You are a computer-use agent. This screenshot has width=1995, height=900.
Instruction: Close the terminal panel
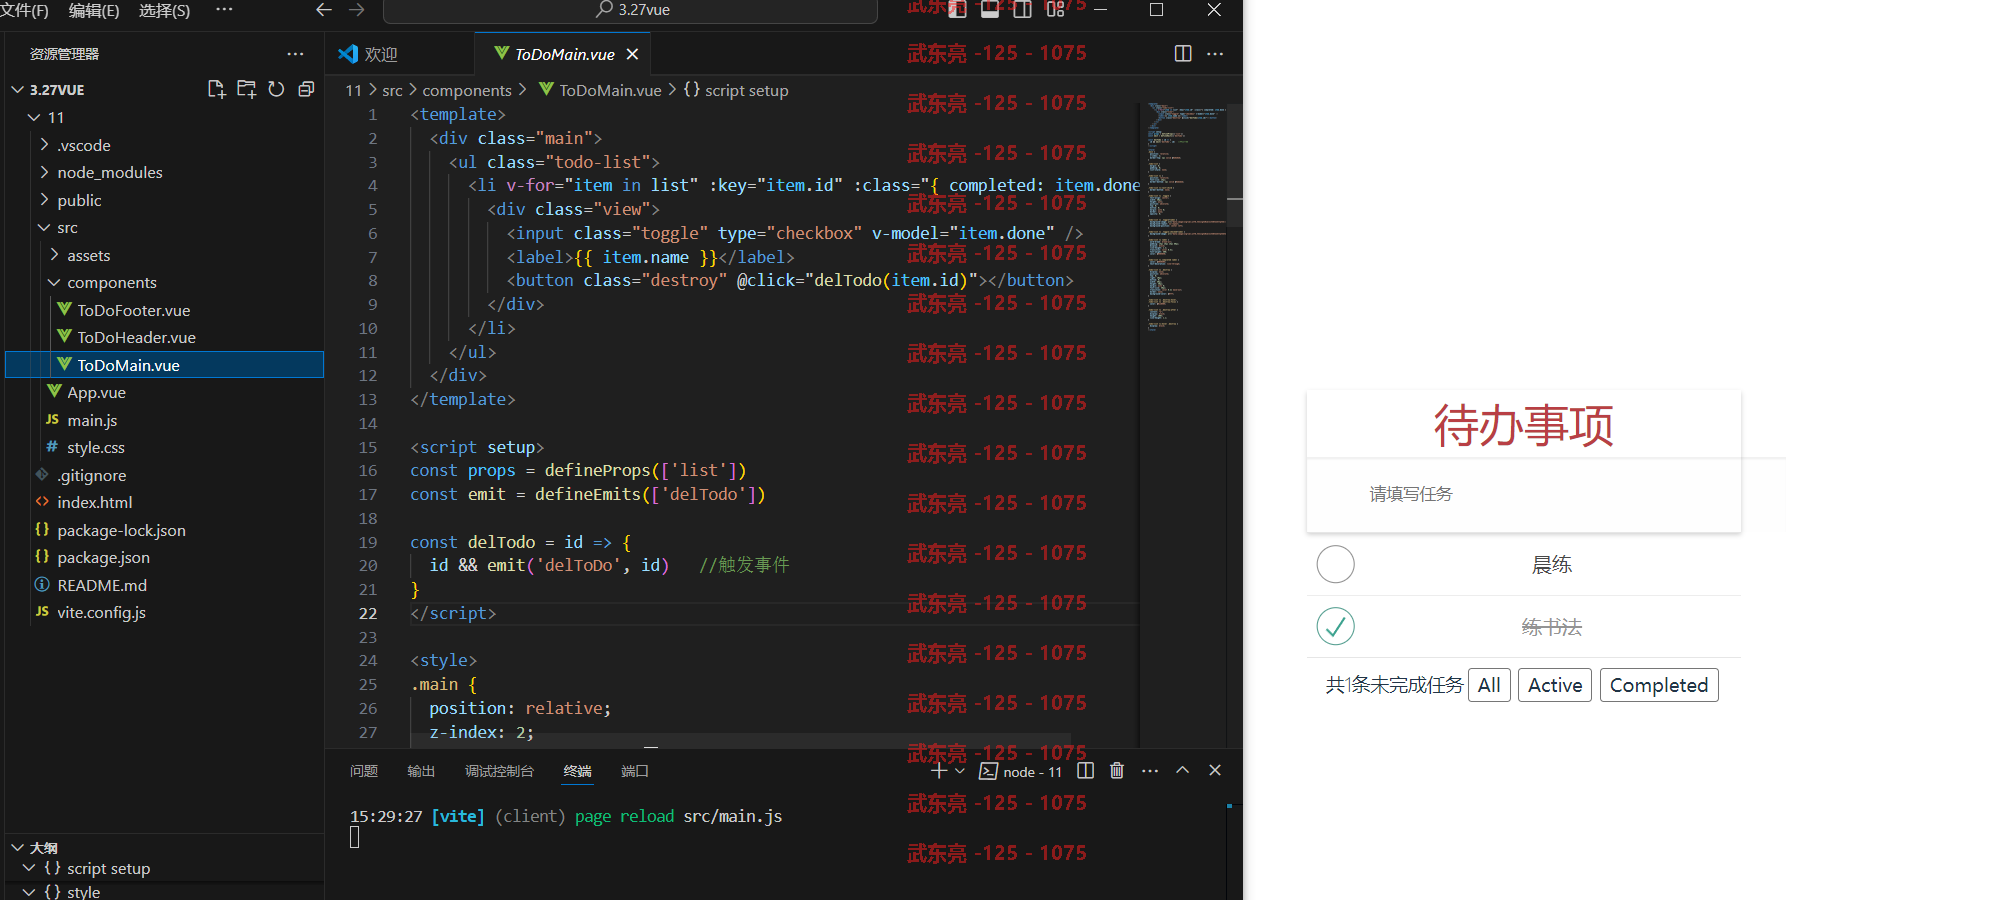[x=1215, y=771]
